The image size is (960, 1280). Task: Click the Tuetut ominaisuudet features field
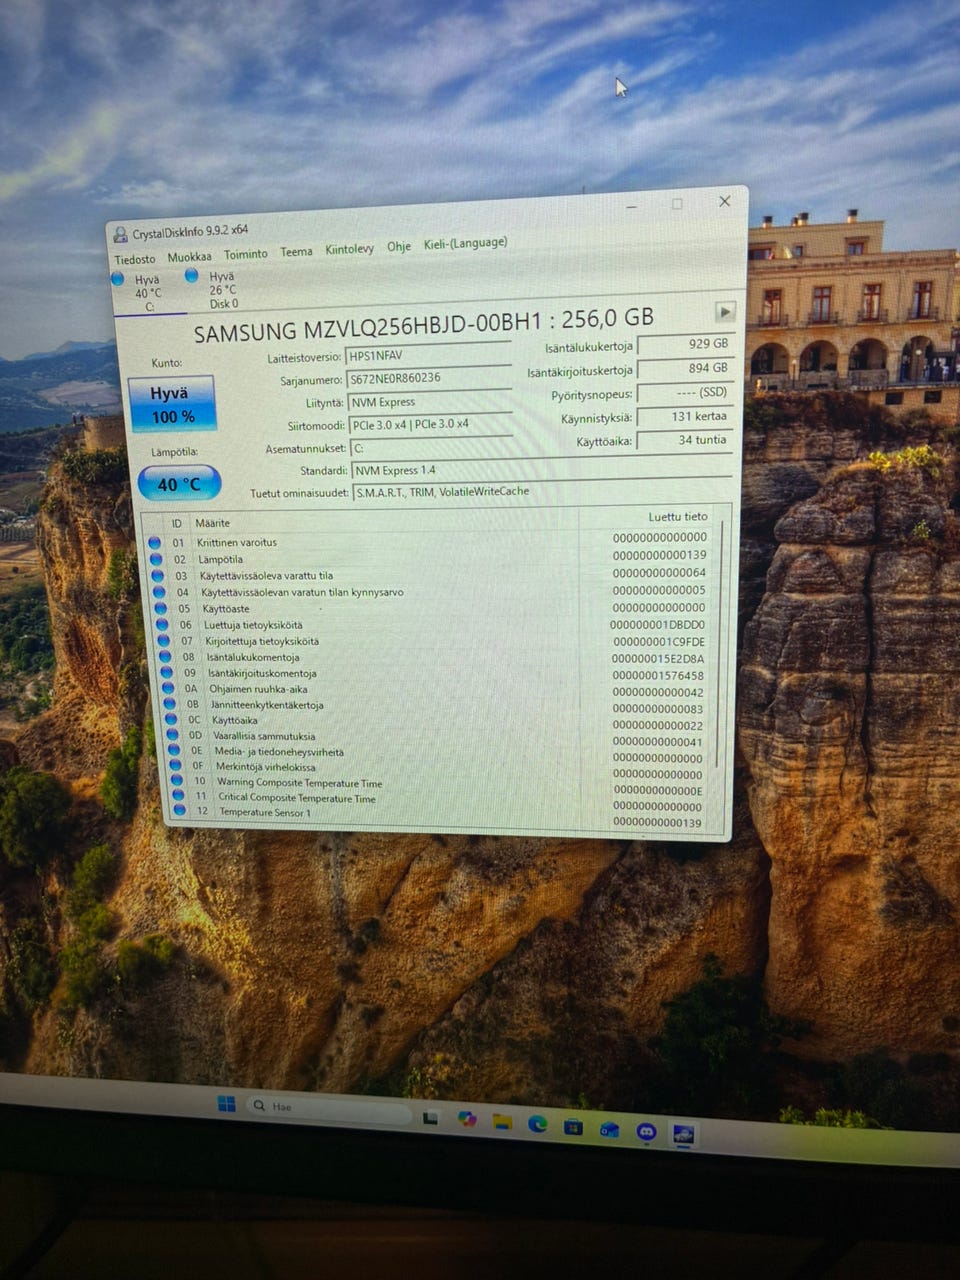point(541,490)
